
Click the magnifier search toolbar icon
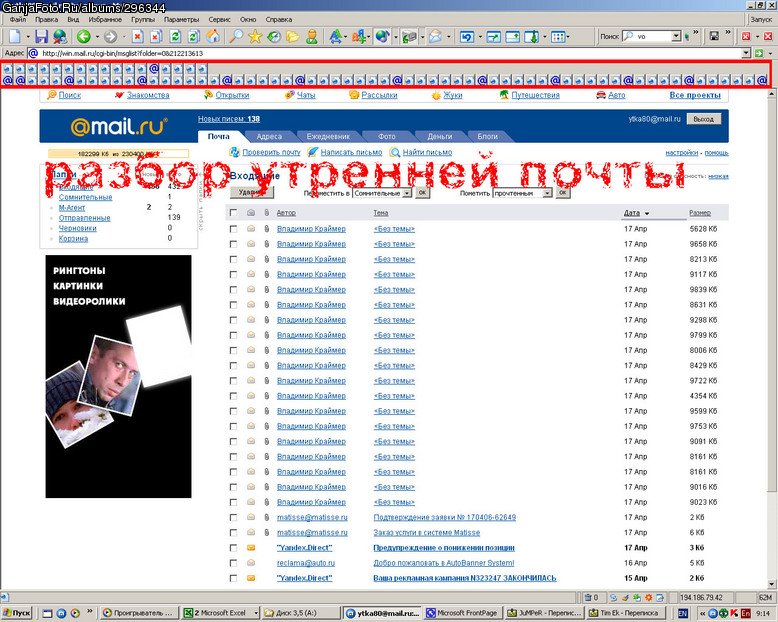click(235, 37)
